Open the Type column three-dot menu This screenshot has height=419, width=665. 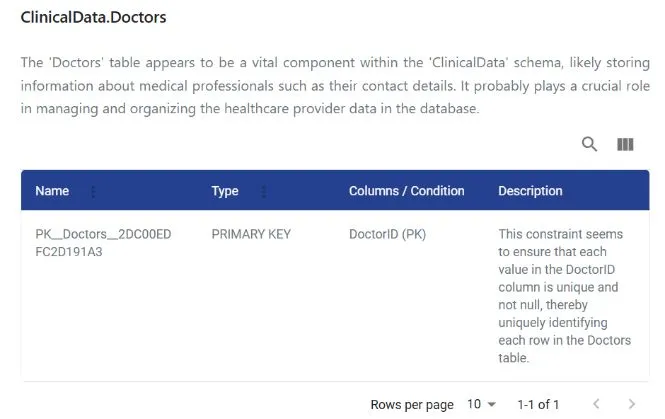(x=264, y=192)
